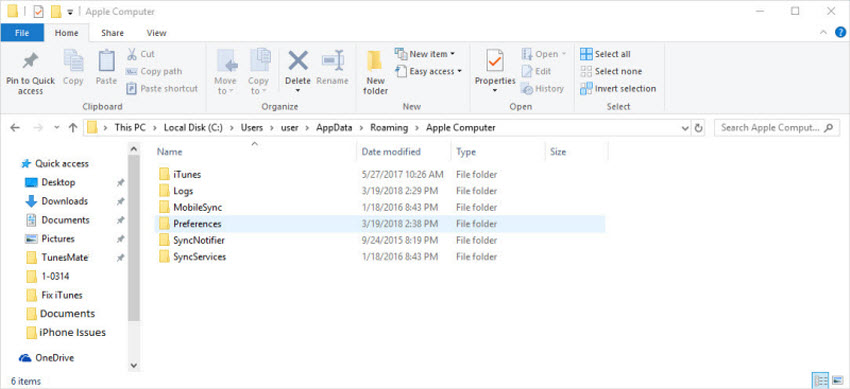Click Pin to Quick access icon
Viewport: 850px width, 389px height.
point(30,61)
